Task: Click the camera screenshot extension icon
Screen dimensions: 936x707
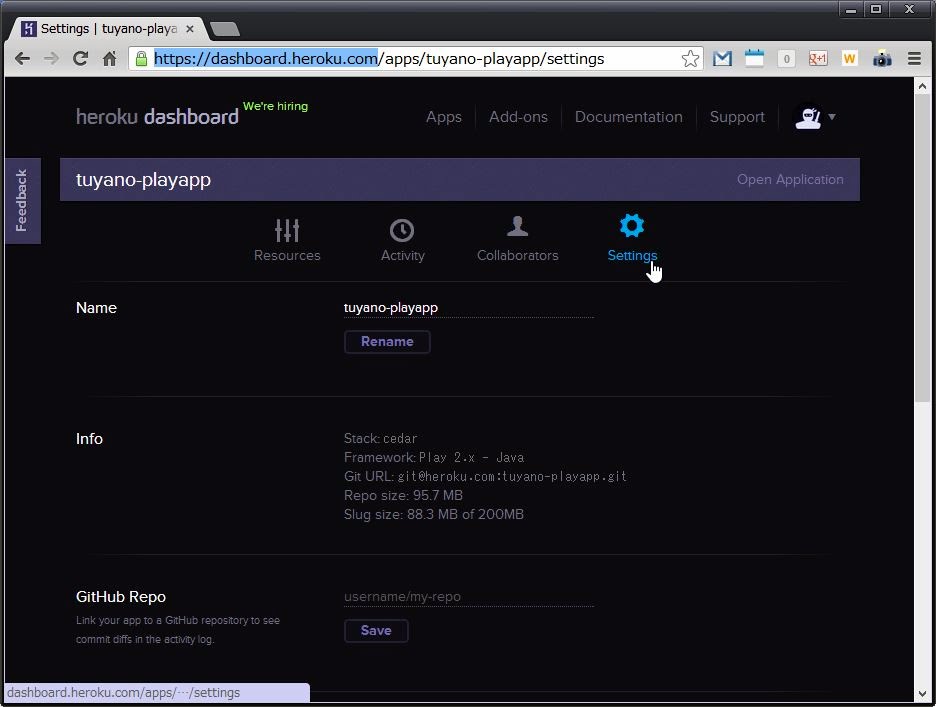Action: (x=882, y=59)
